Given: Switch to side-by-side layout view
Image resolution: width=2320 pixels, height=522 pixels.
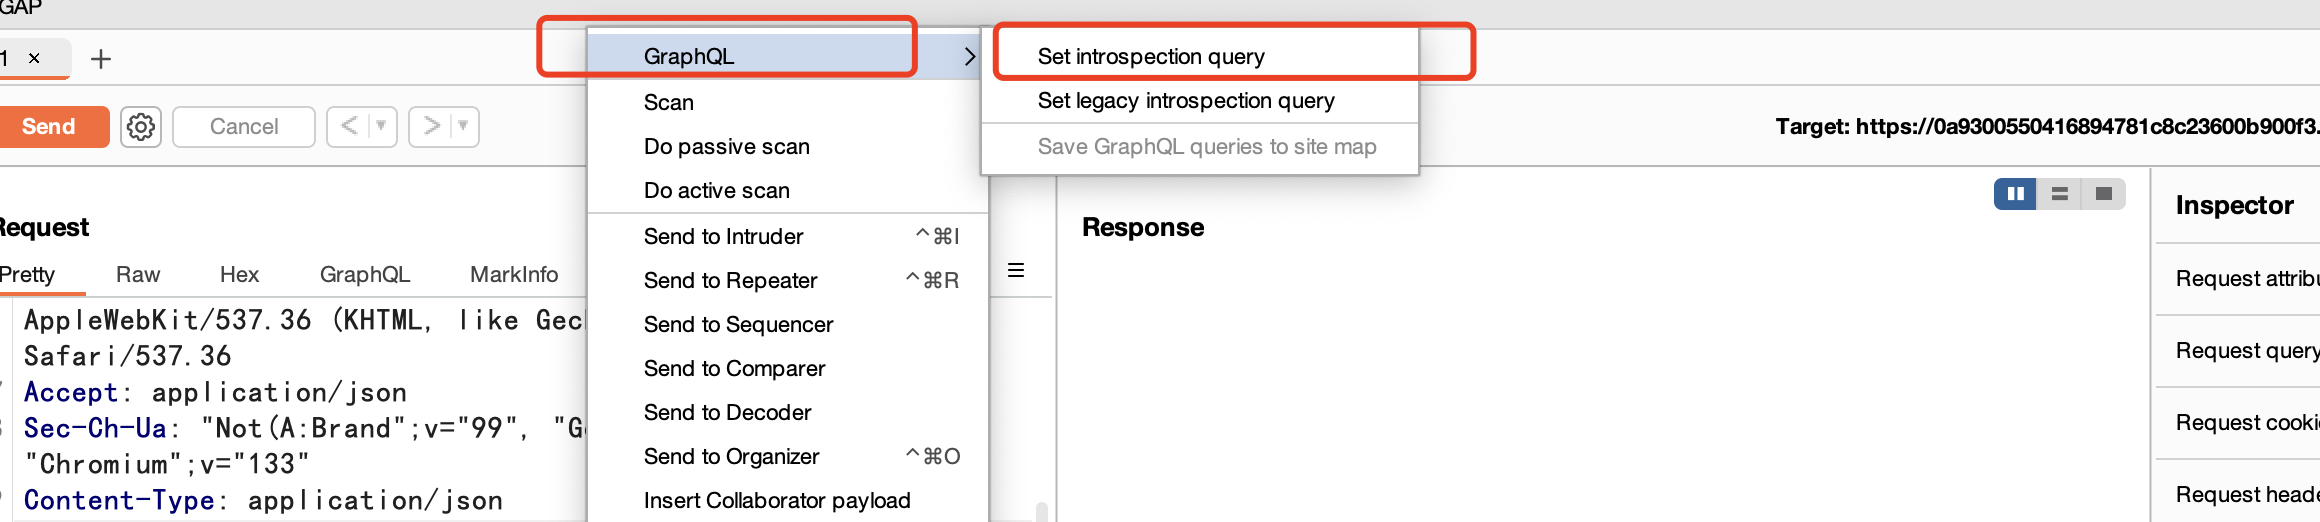Looking at the screenshot, I should pyautogui.click(x=2015, y=194).
